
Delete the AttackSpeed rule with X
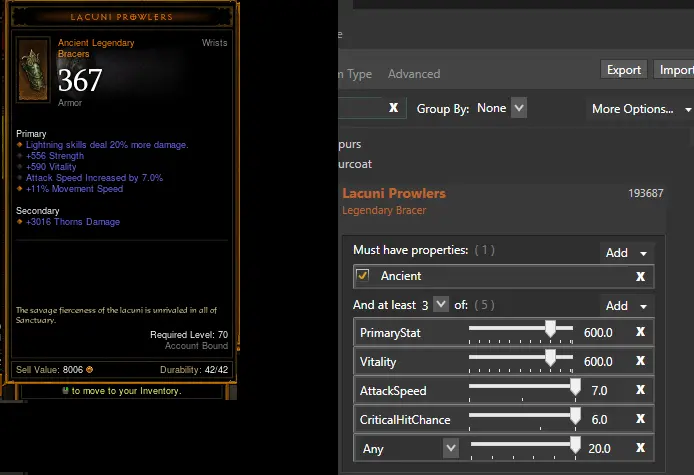pos(640,390)
